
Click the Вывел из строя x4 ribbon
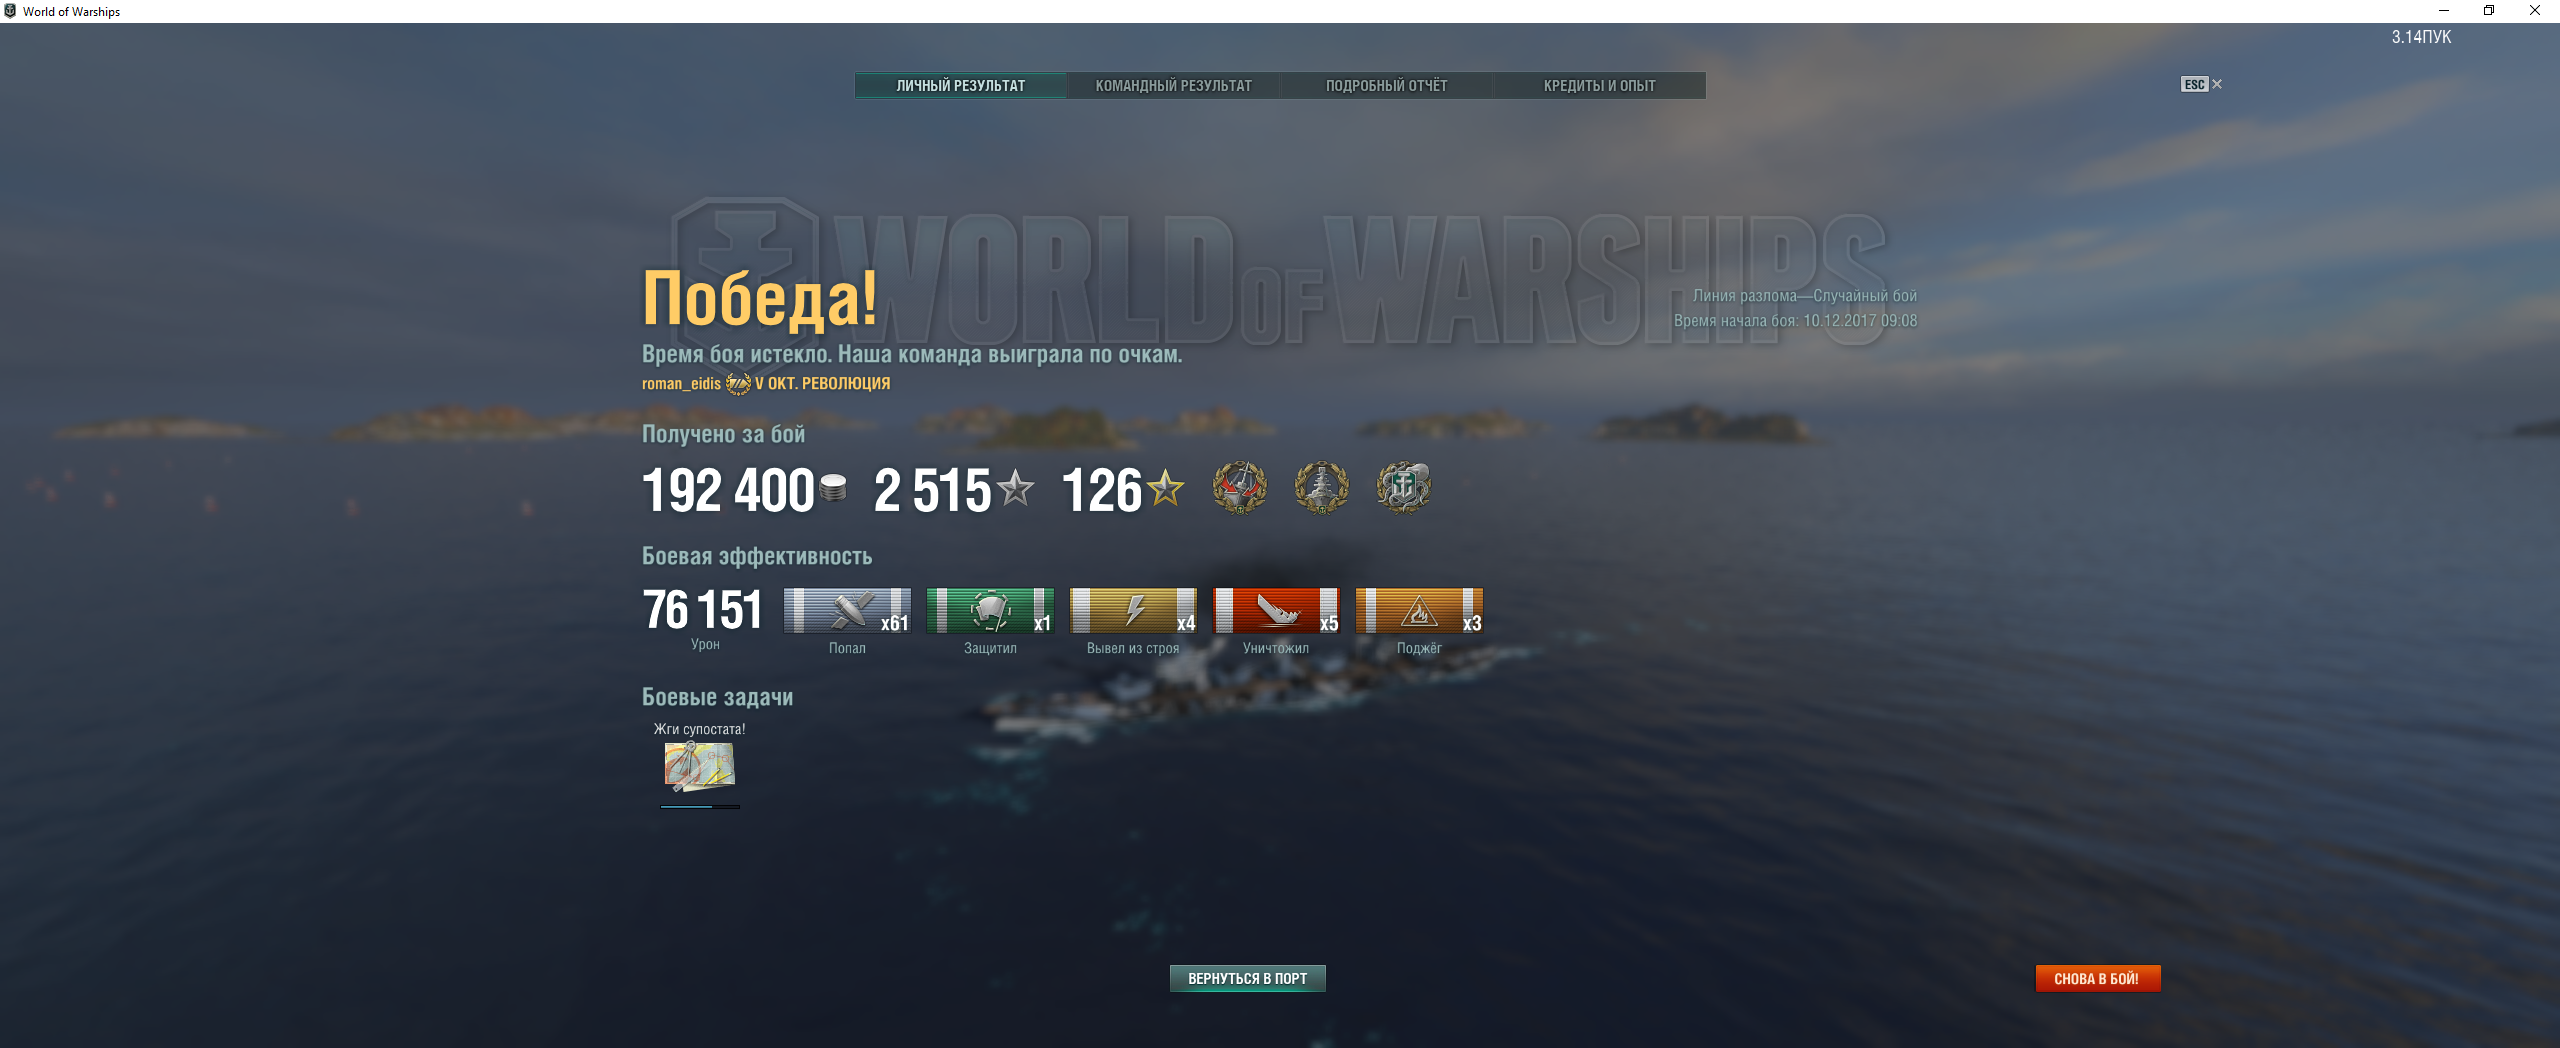[x=1133, y=611]
